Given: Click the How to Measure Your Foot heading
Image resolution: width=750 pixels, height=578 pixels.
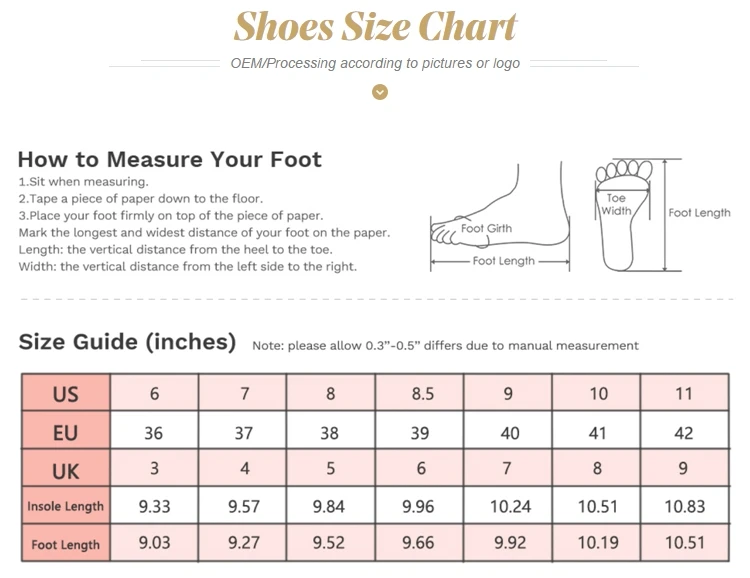Looking at the screenshot, I should point(170,159).
